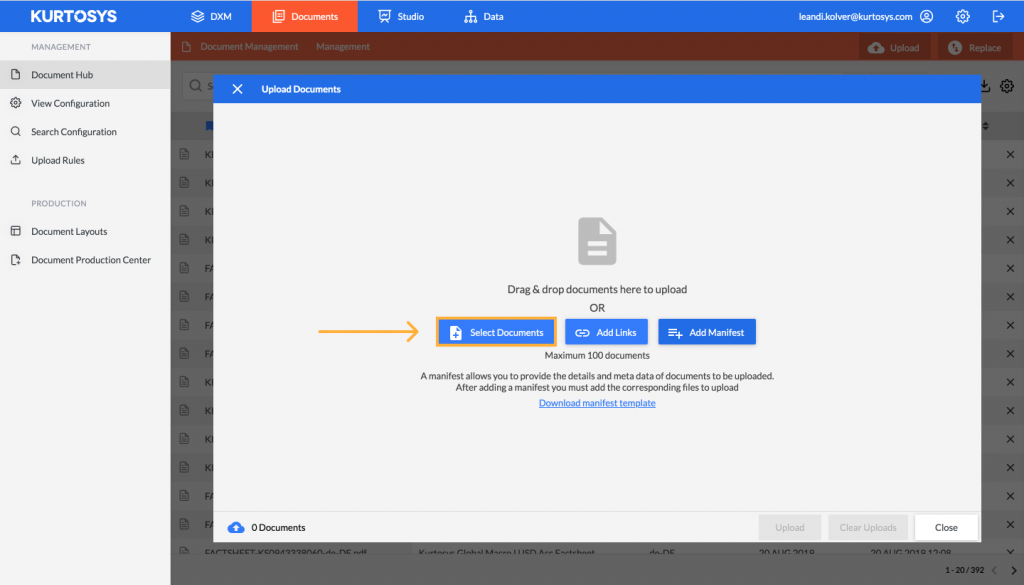Click the Add Manifest button

(707, 332)
